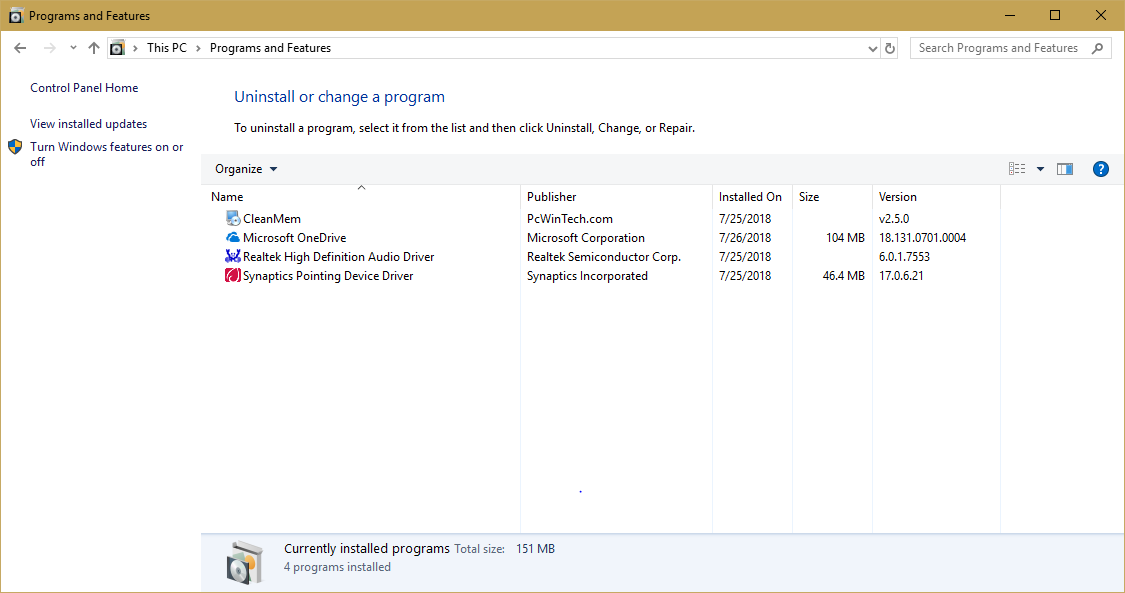Click the Realtek audio driver icon
This screenshot has width=1125, height=593.
(x=232, y=256)
